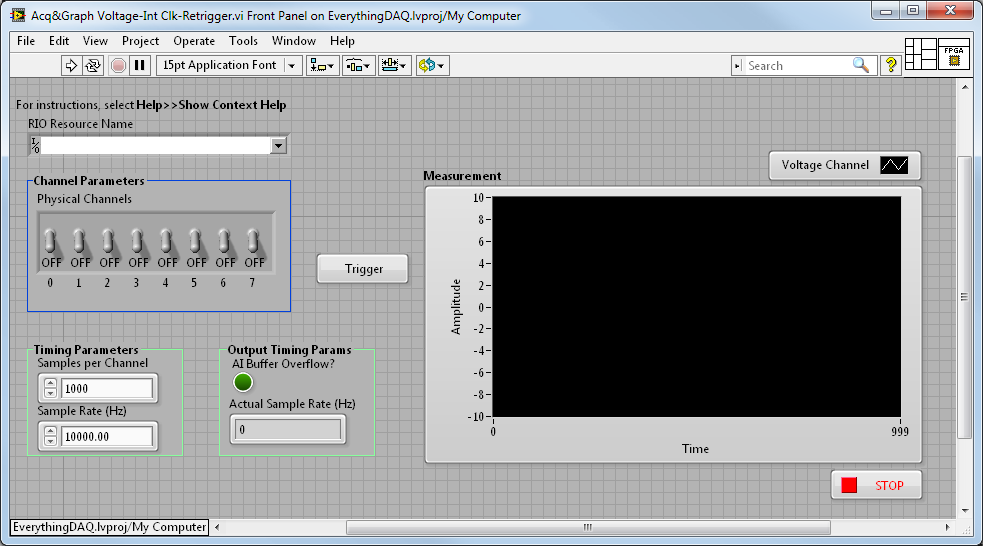Open RIO Resource Name dropdown arrow
Viewport: 983px width, 546px height.
[x=278, y=145]
